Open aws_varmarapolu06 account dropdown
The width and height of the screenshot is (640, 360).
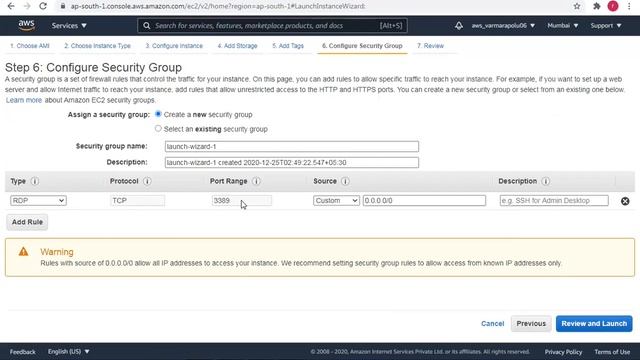click(x=503, y=26)
